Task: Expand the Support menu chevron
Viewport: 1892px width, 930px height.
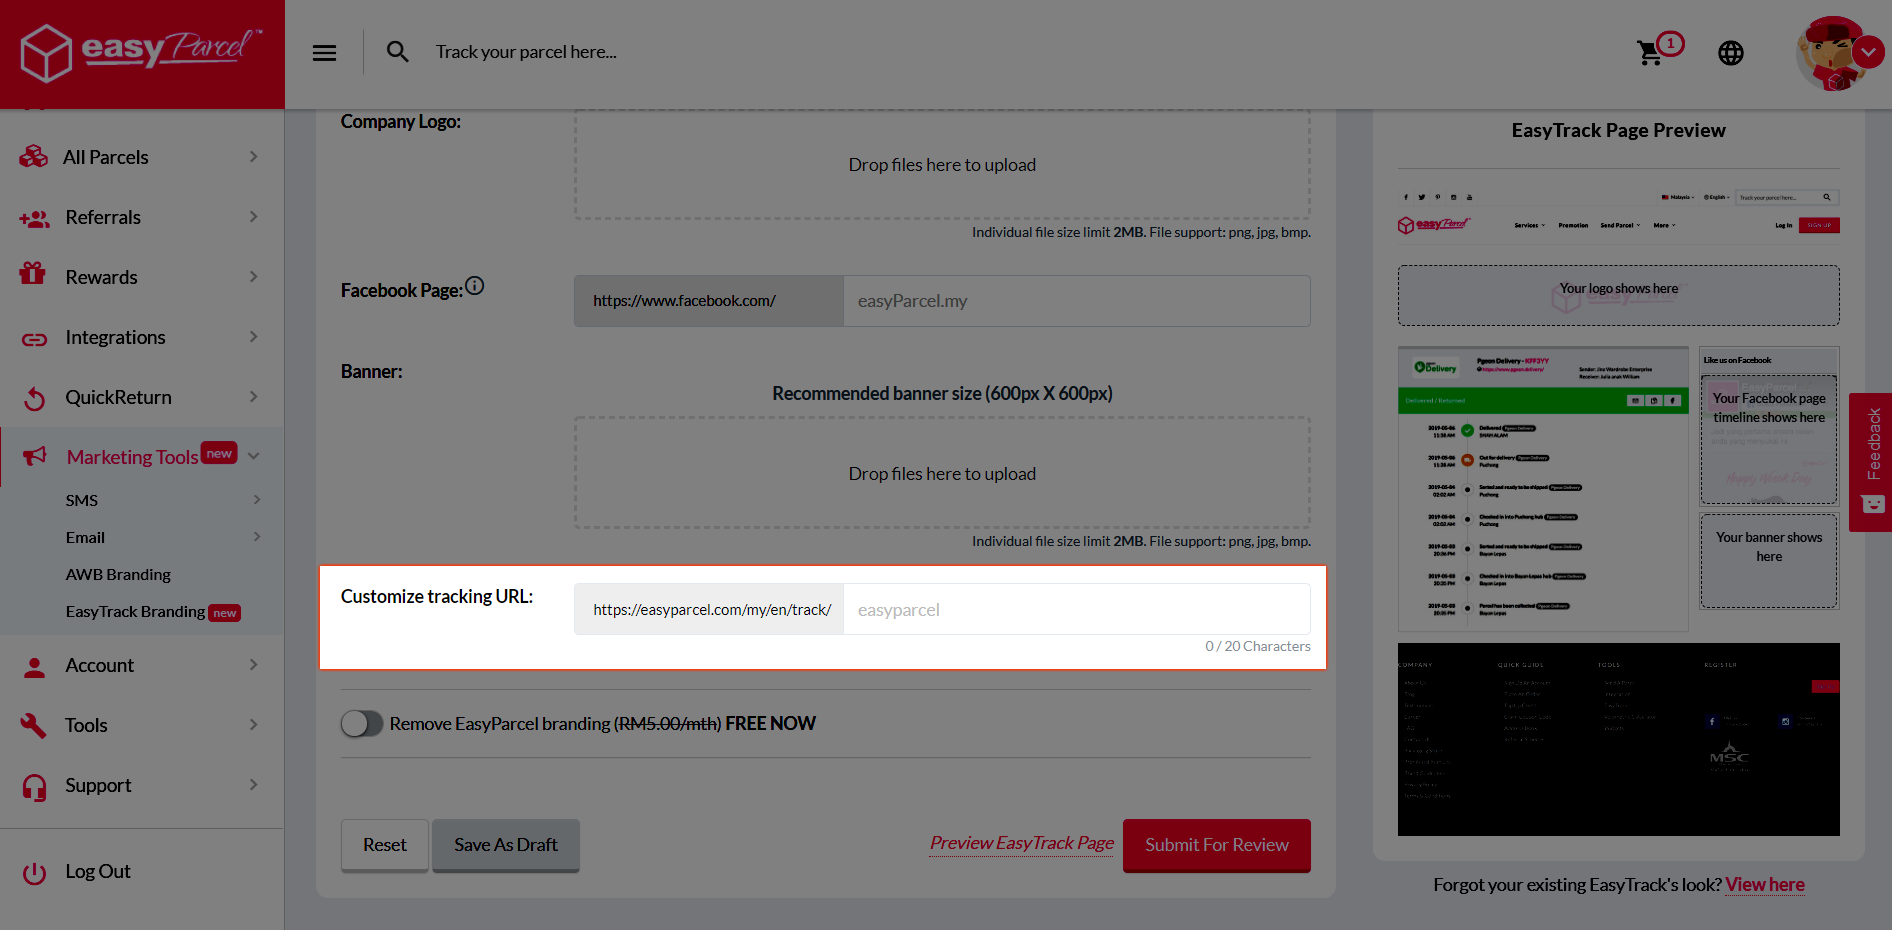Action: coord(253,785)
